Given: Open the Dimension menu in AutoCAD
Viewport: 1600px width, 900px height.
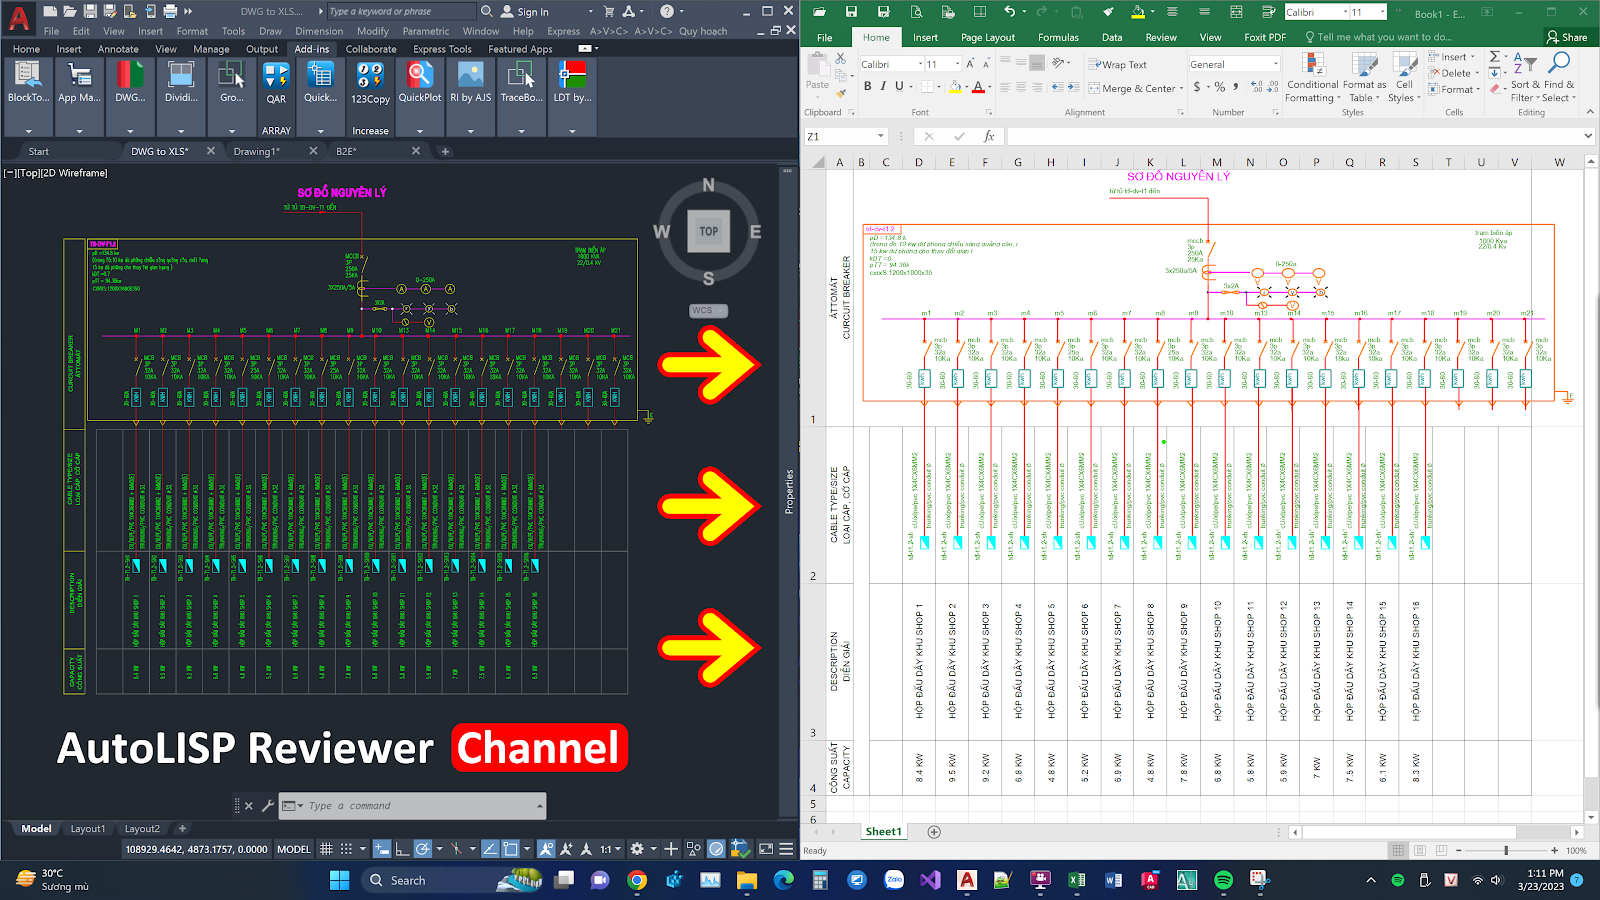Looking at the screenshot, I should [319, 31].
